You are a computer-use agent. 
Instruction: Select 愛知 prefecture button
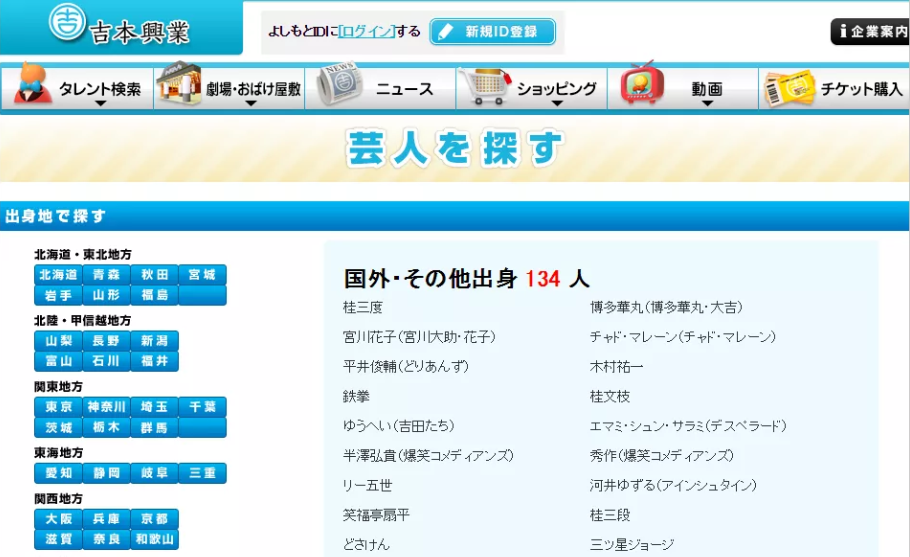[x=58, y=473]
